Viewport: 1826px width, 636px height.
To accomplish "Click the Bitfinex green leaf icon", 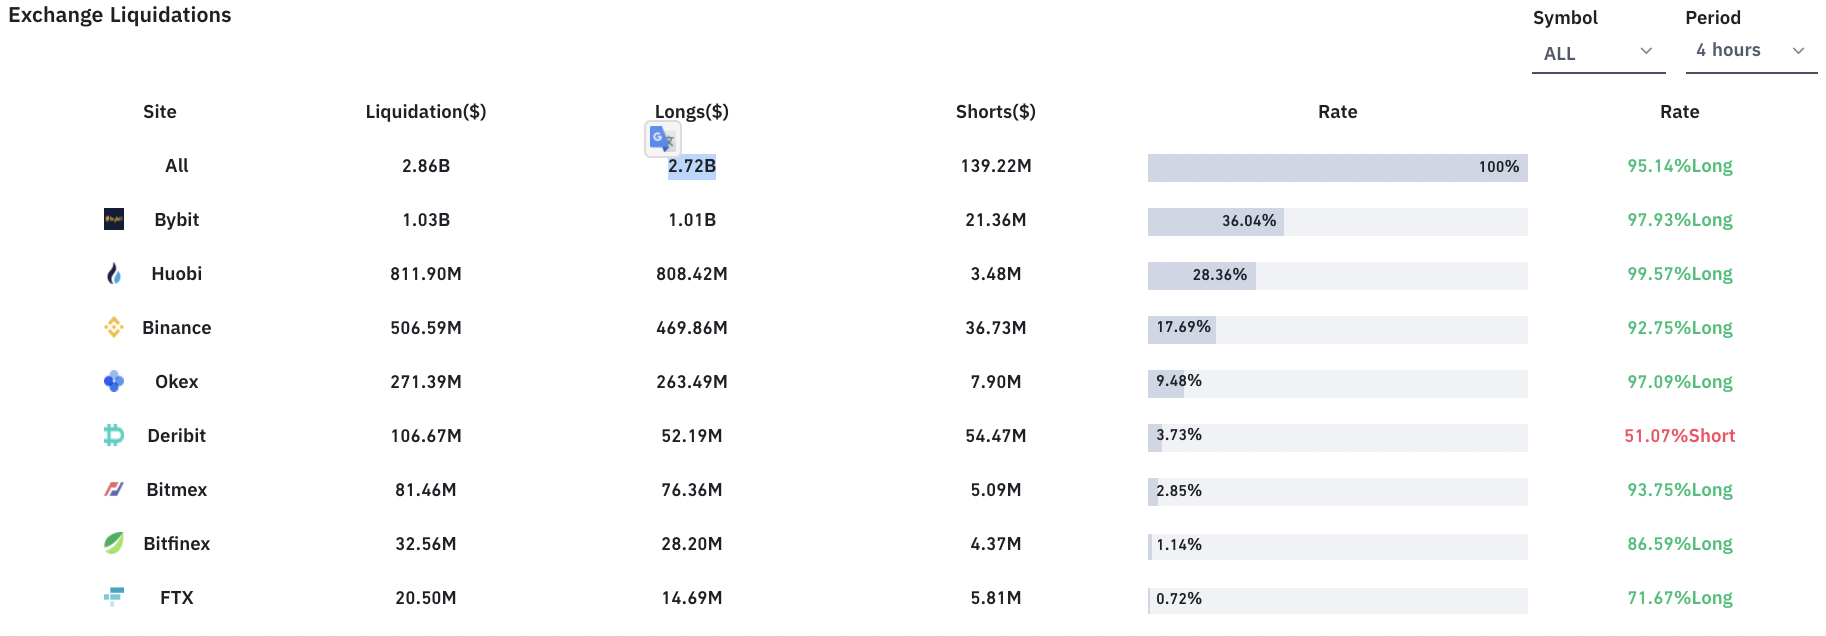I will click(x=114, y=543).
